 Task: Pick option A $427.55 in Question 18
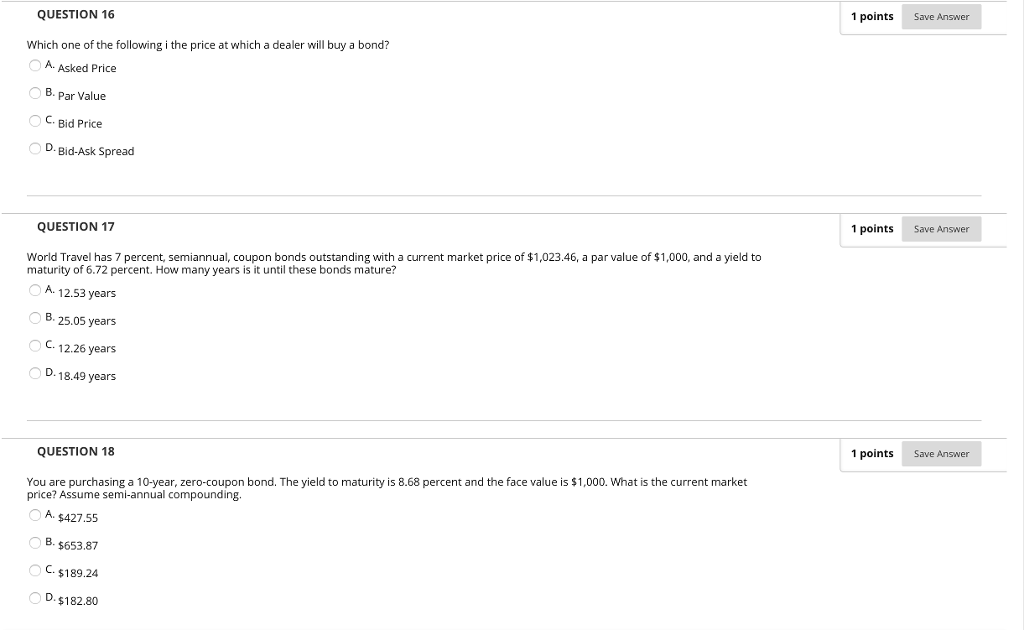[x=34, y=514]
